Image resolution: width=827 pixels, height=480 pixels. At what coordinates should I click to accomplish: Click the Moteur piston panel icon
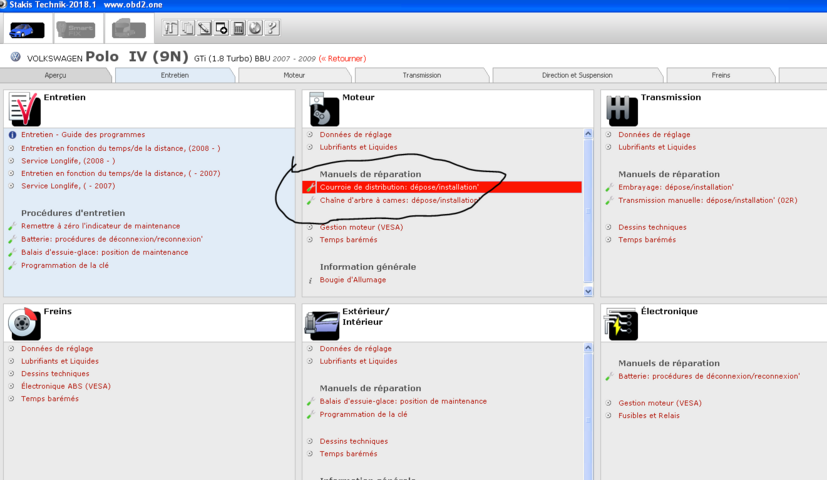pyautogui.click(x=324, y=109)
